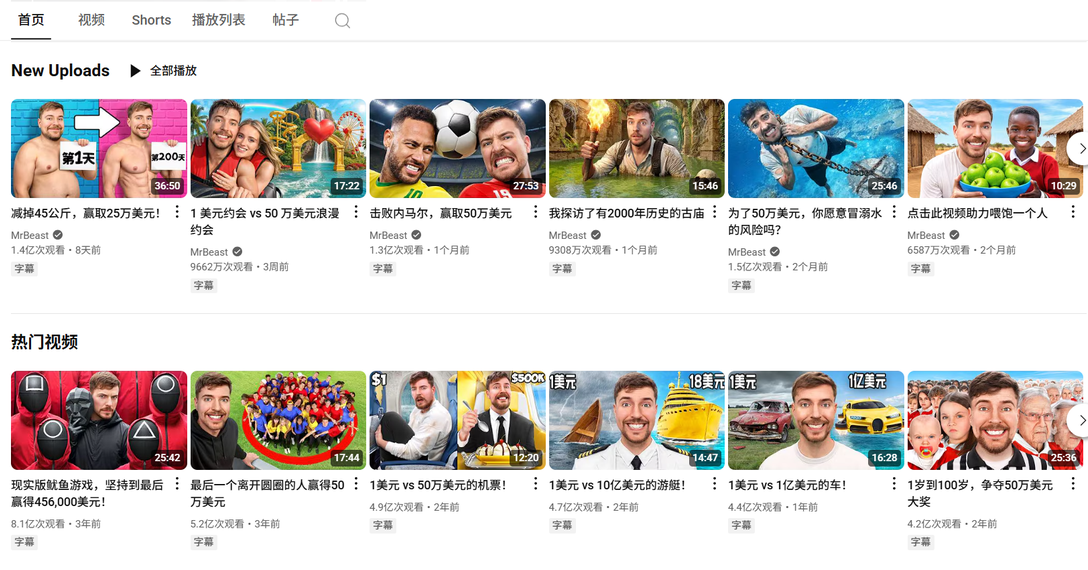Click verified badge under 冒溺水 video

(775, 252)
